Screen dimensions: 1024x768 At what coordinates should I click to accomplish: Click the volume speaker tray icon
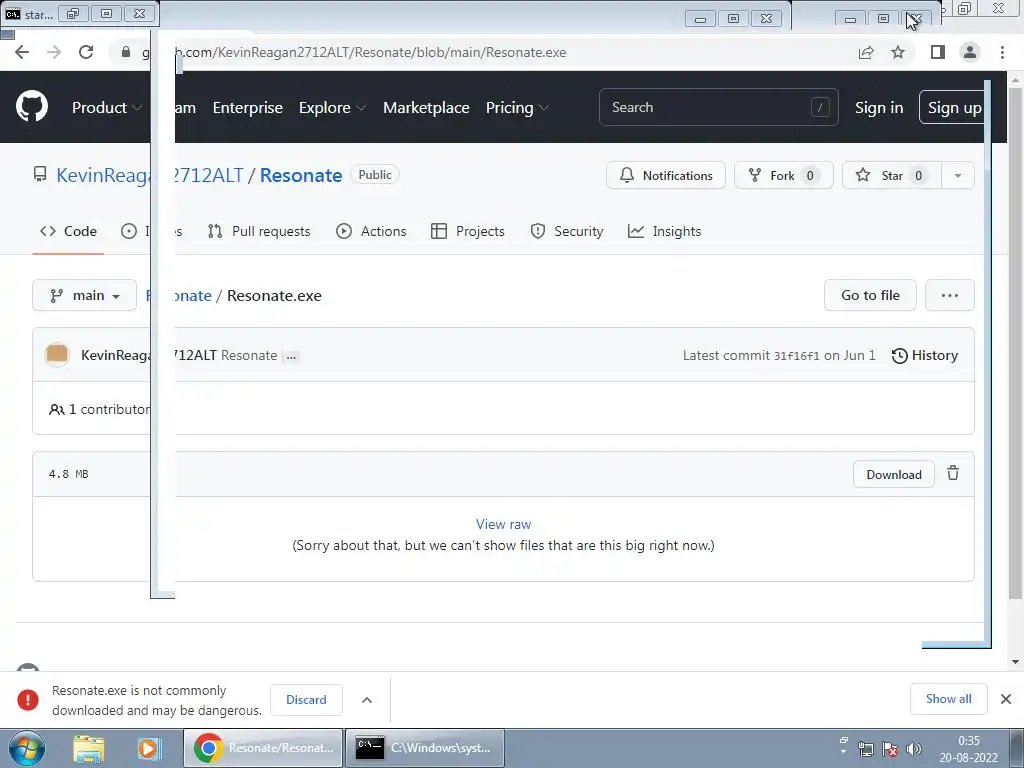[914, 749]
